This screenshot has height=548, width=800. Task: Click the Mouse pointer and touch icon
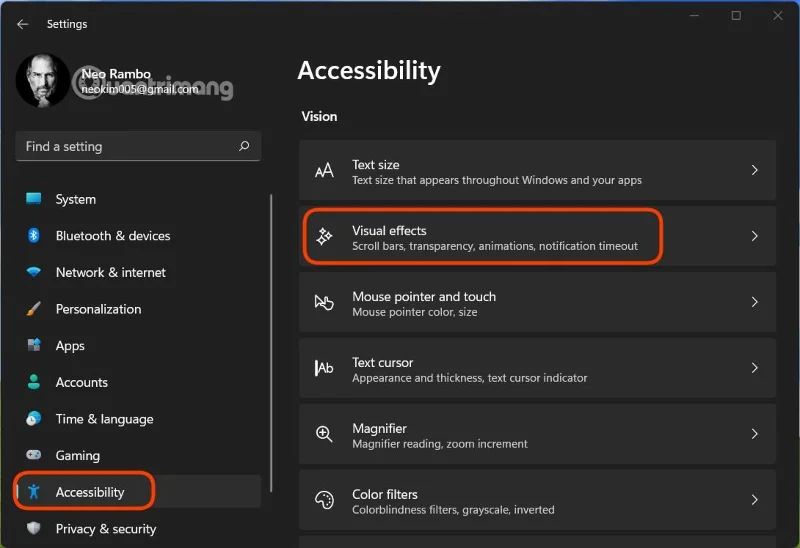click(324, 302)
